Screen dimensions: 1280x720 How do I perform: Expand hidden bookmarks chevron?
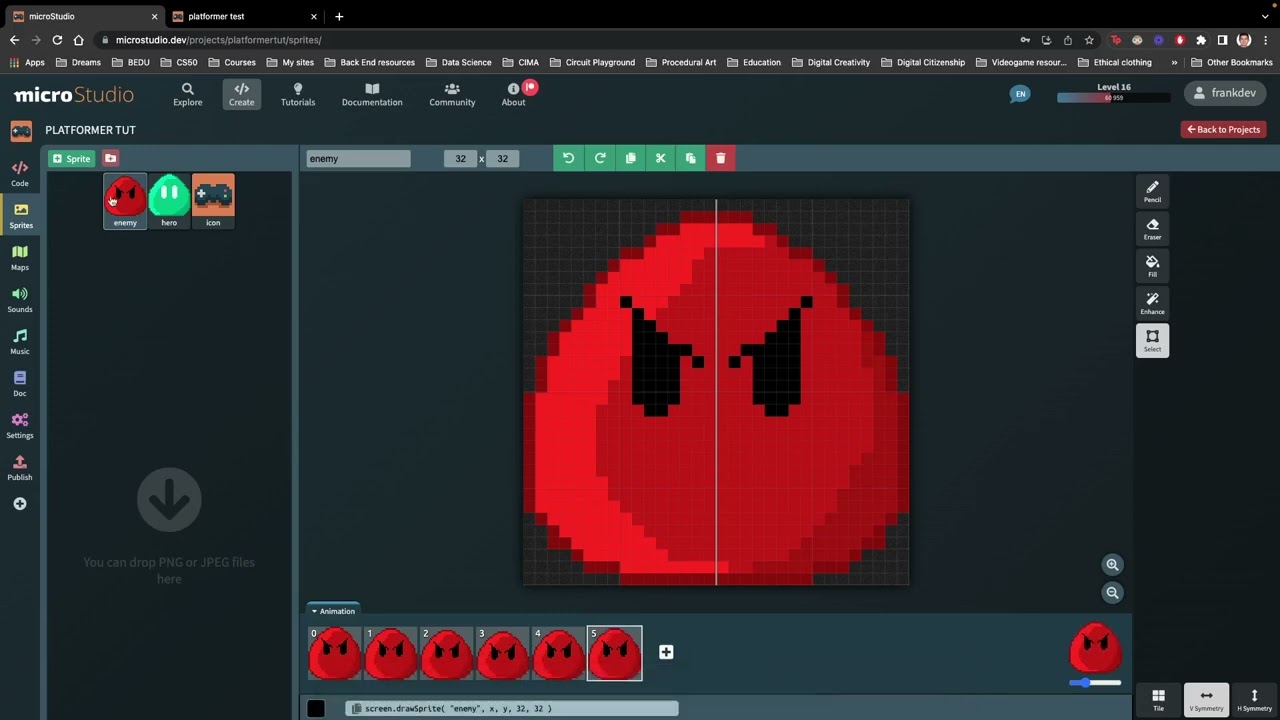pyautogui.click(x=1174, y=62)
